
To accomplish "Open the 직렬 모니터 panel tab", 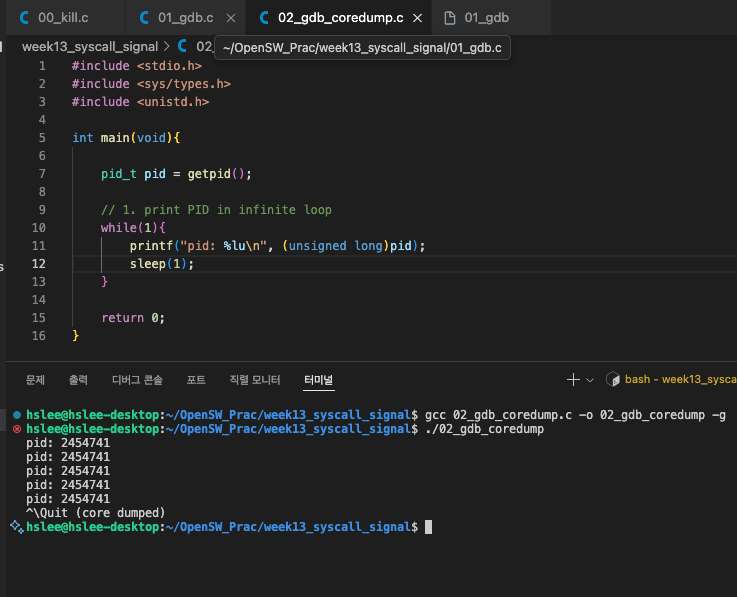I will [255, 380].
